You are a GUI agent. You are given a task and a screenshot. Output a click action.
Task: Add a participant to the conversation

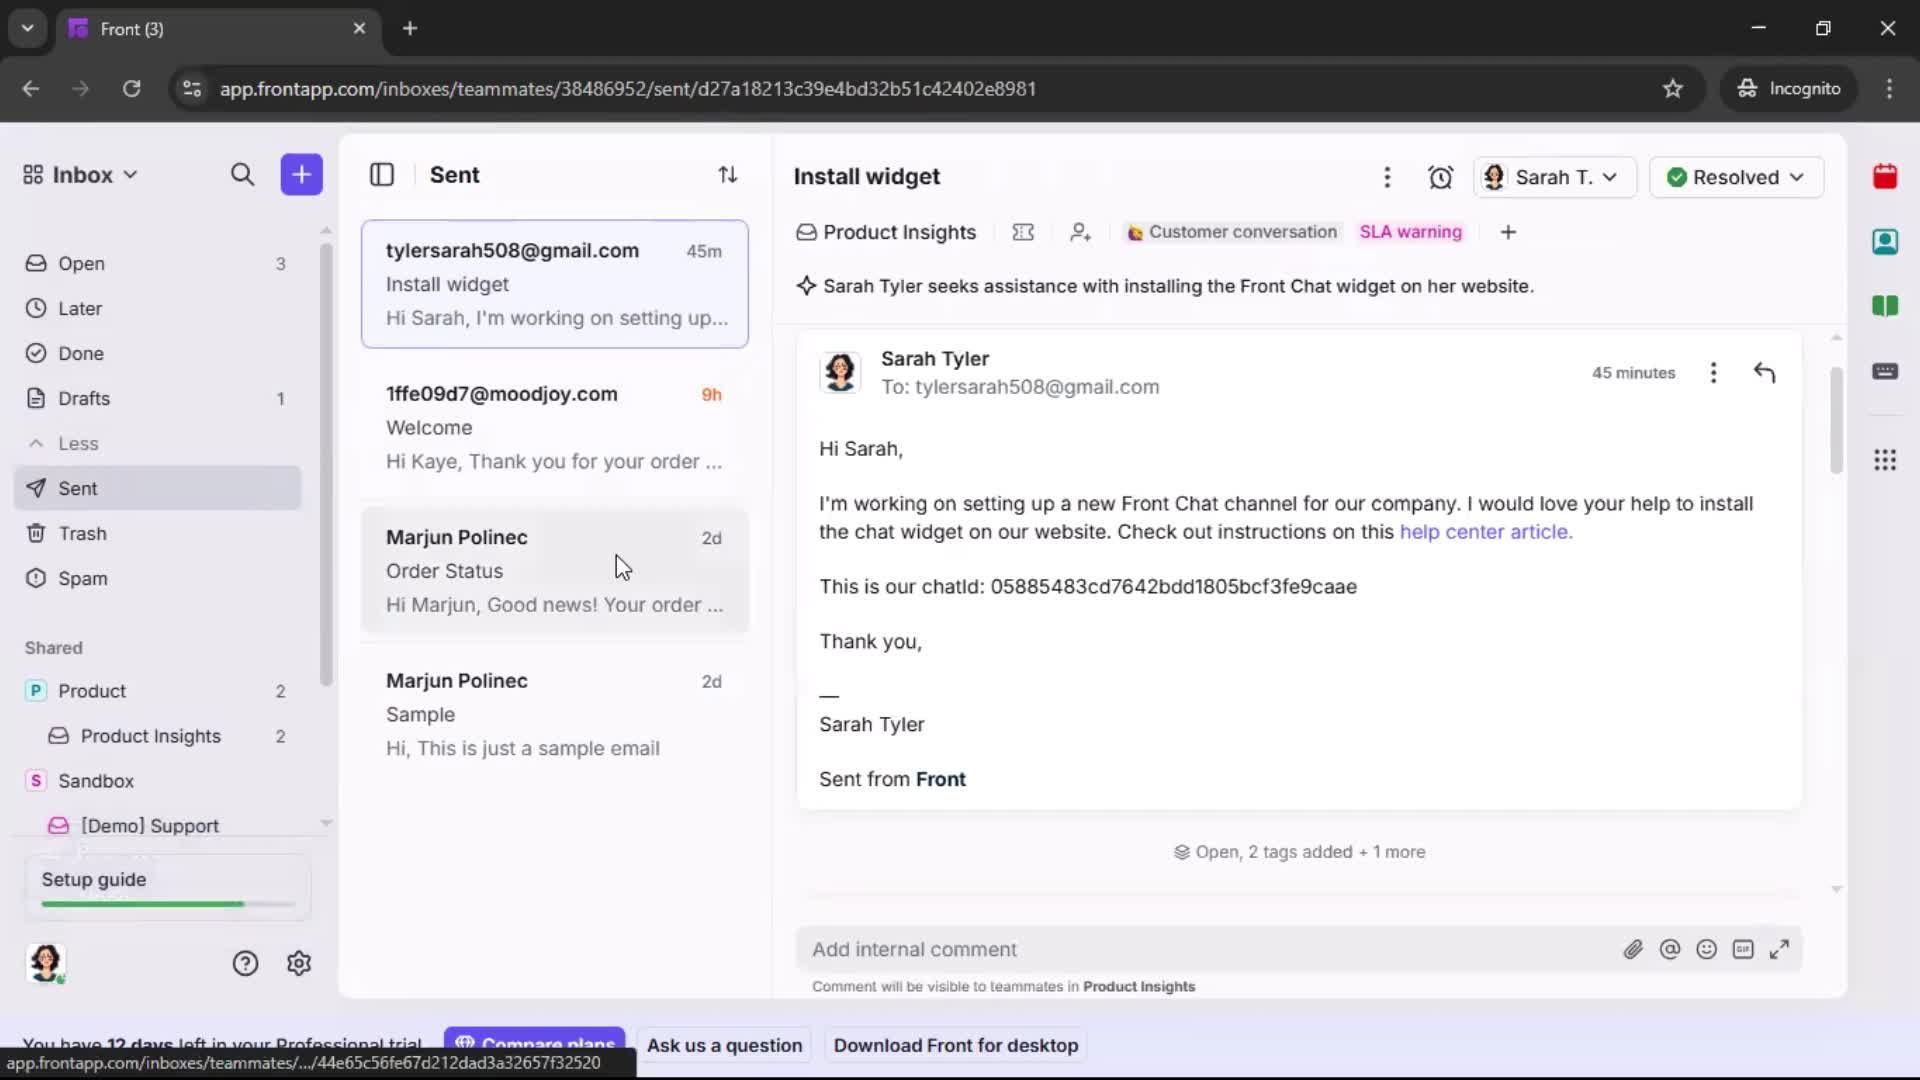click(x=1080, y=232)
